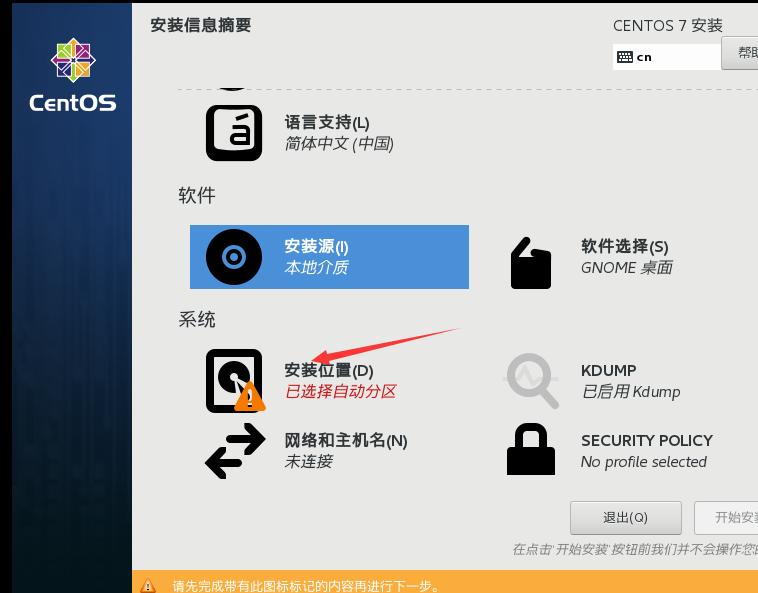758x593 pixels.
Task: Click the text GNOME 桌面
Action: pyautogui.click(x=627, y=268)
